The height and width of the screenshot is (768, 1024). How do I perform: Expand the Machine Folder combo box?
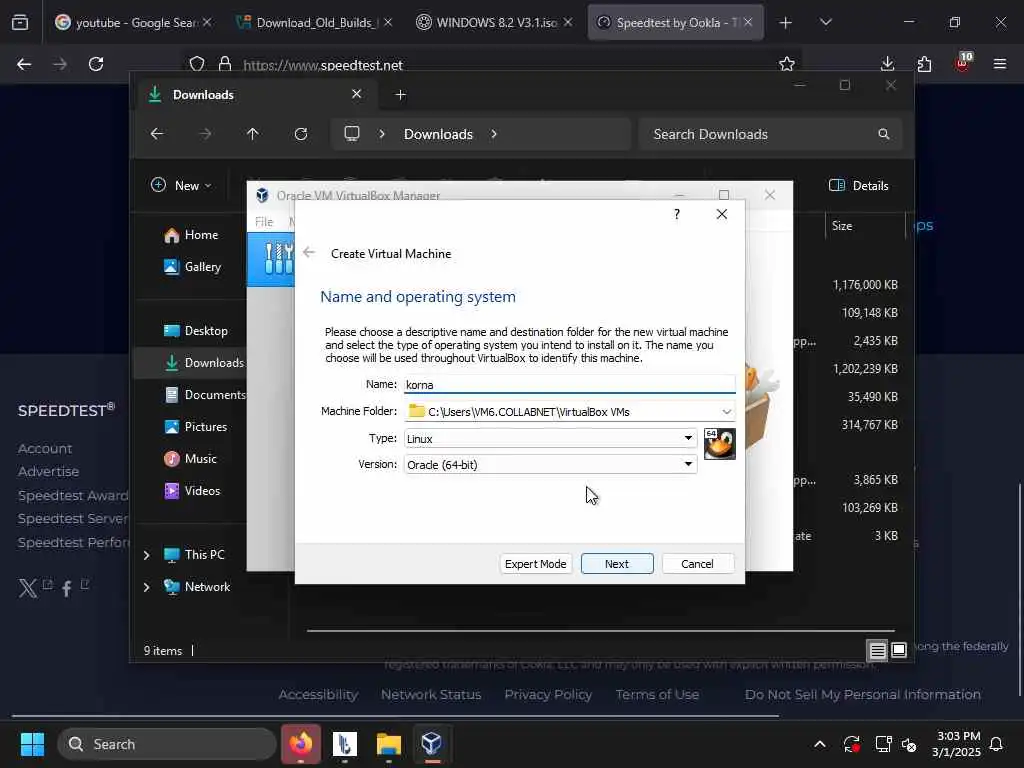(726, 411)
